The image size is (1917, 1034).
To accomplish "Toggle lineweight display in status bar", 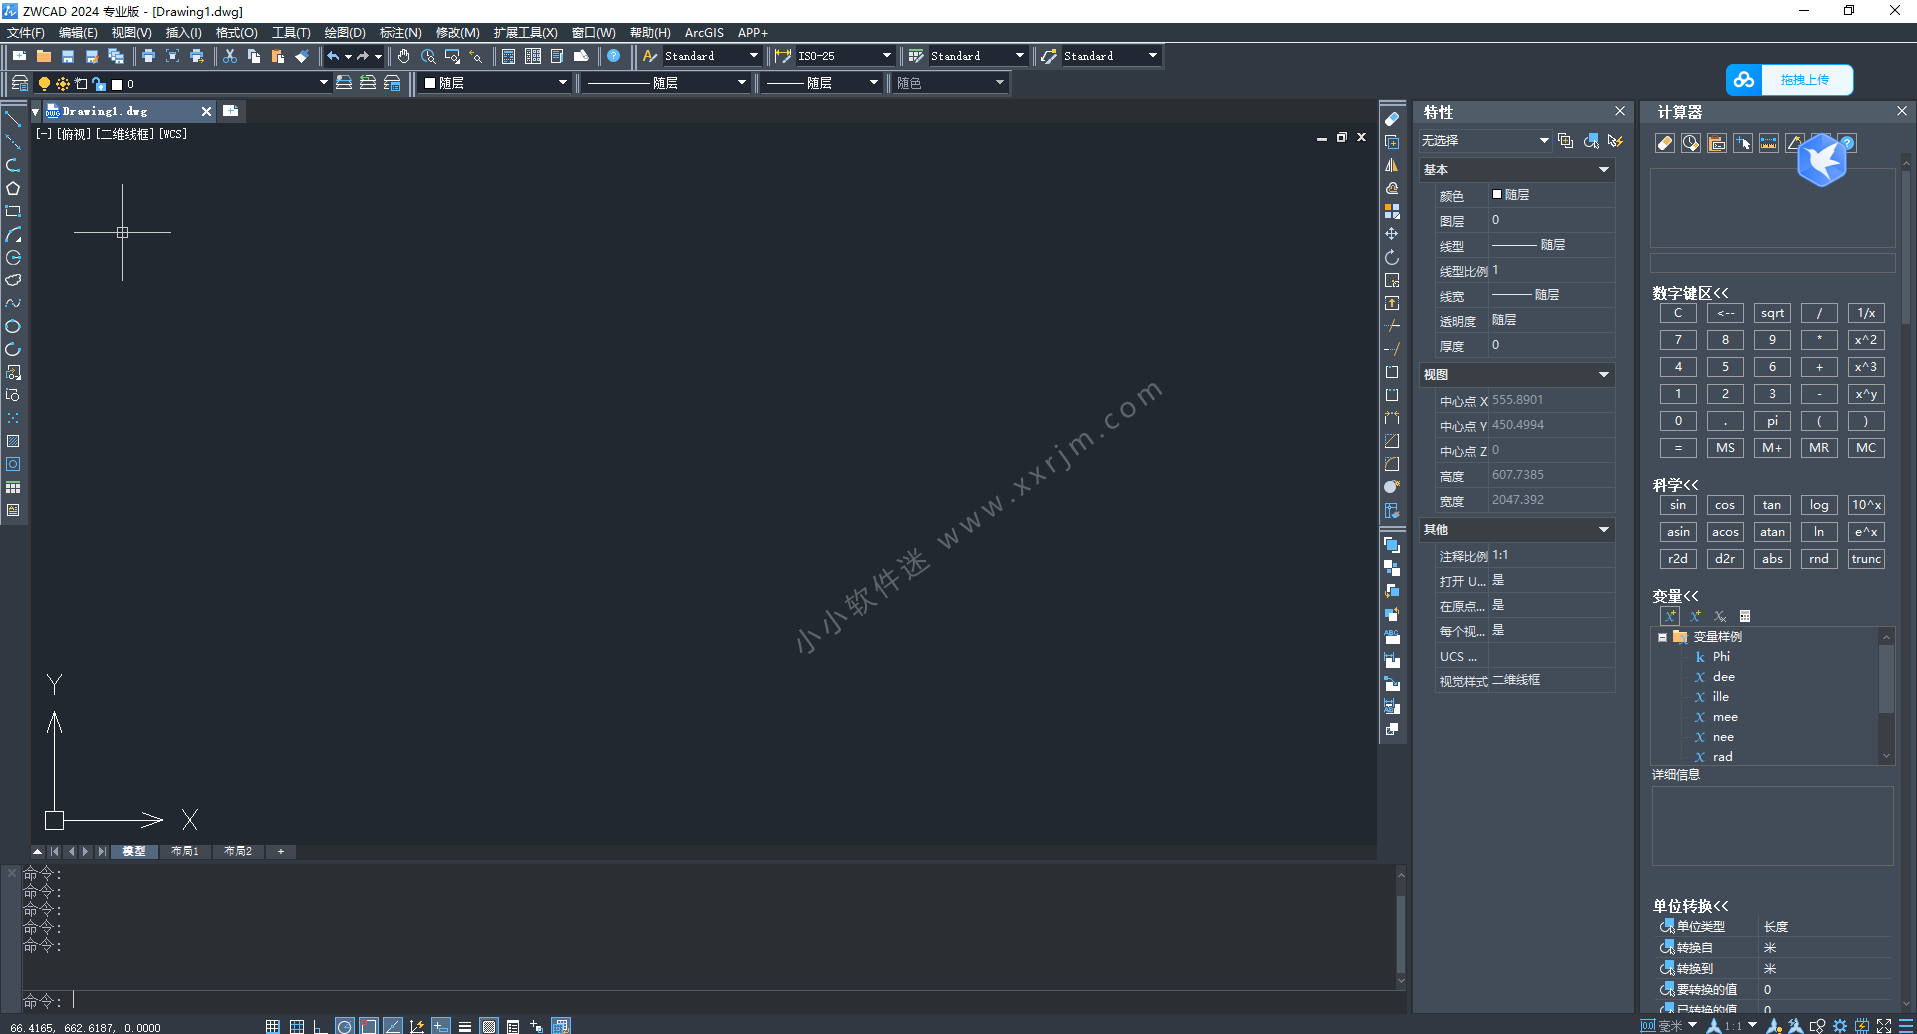I will pos(465,1026).
